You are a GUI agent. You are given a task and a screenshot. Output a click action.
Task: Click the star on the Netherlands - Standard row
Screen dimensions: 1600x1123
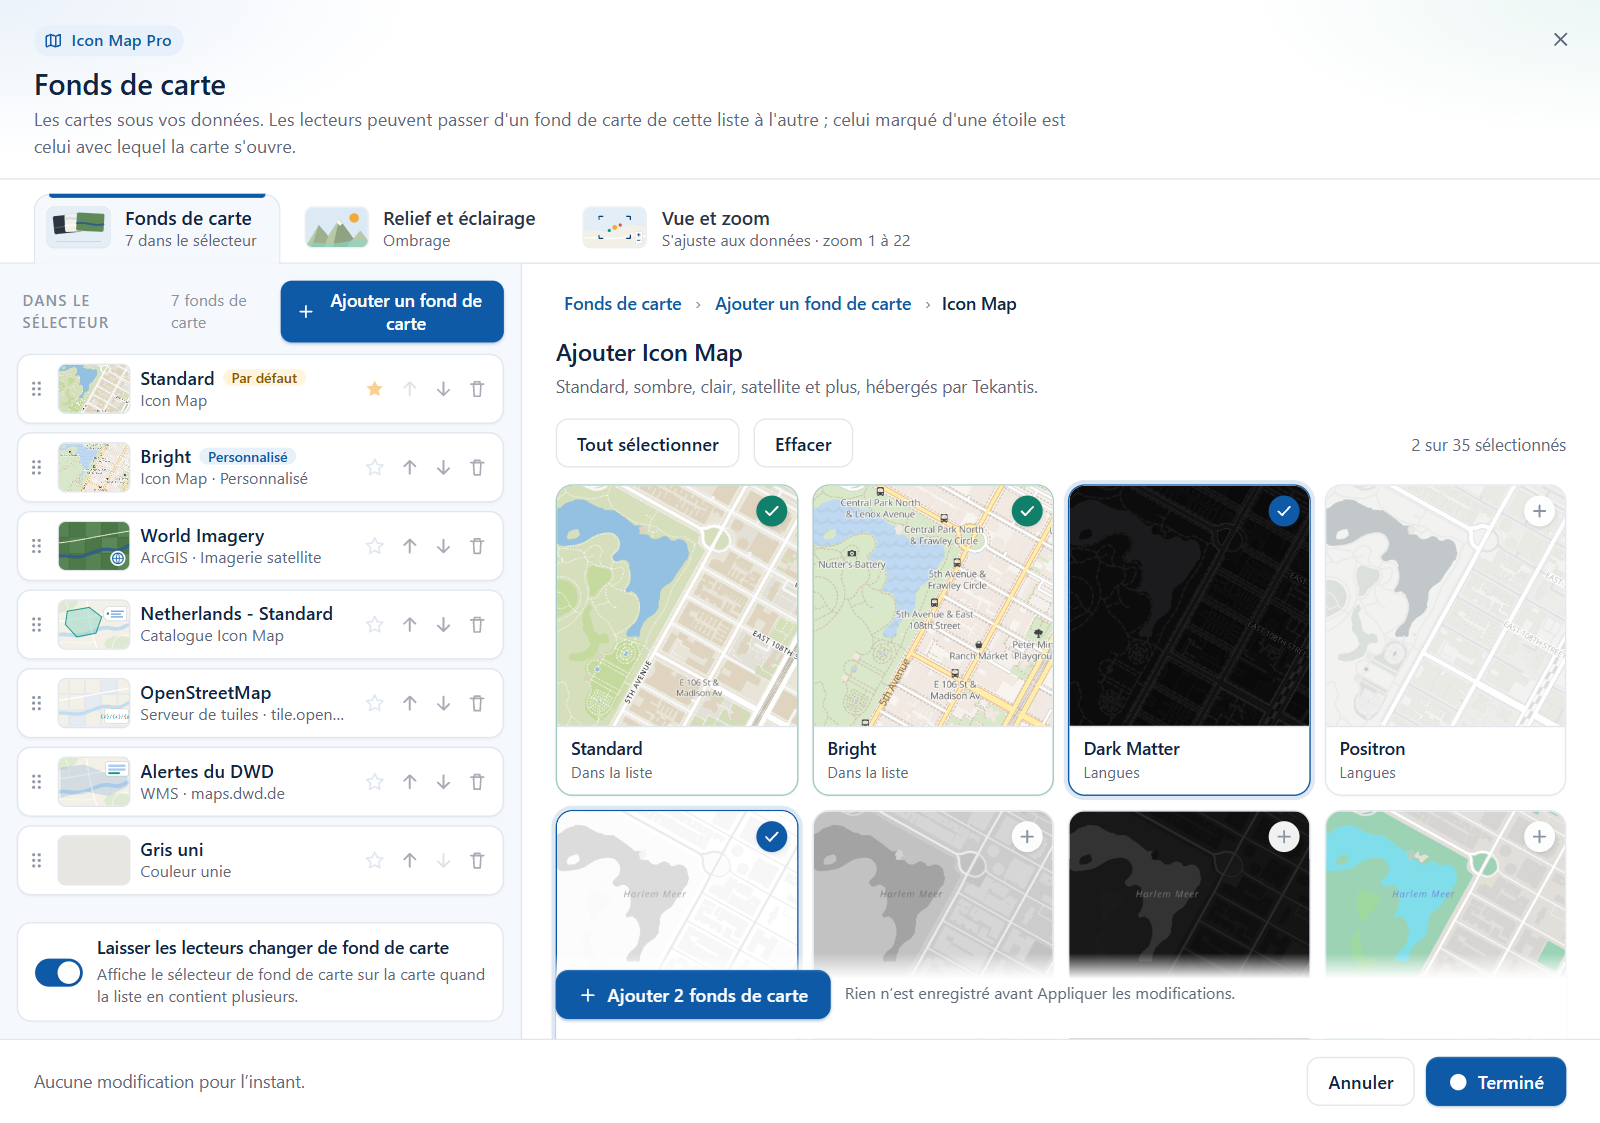(375, 625)
